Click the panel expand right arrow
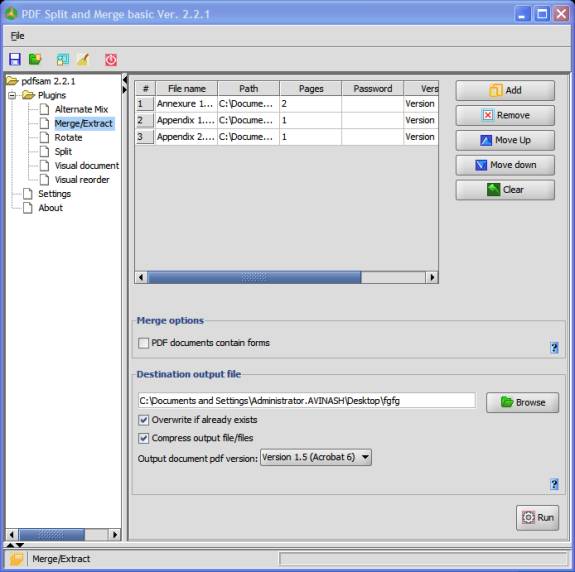This screenshot has height=572, width=575. coord(125,89)
